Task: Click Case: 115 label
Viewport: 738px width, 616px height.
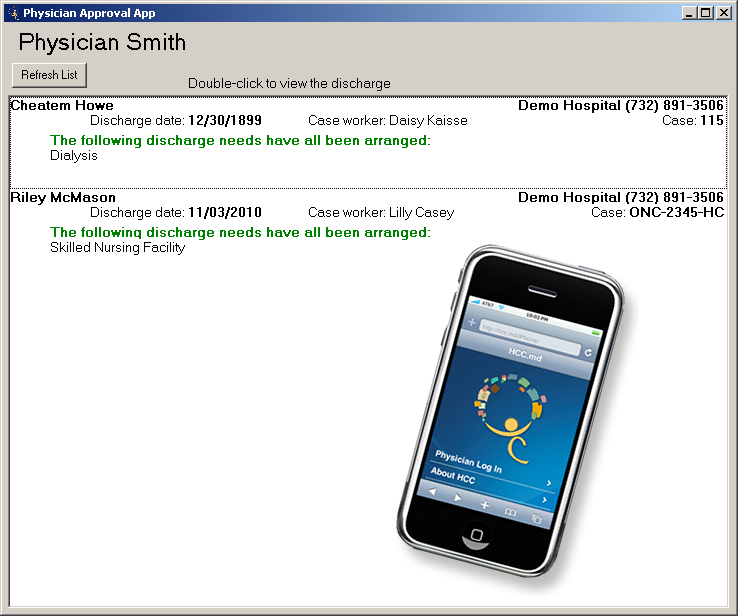Action: (693, 120)
